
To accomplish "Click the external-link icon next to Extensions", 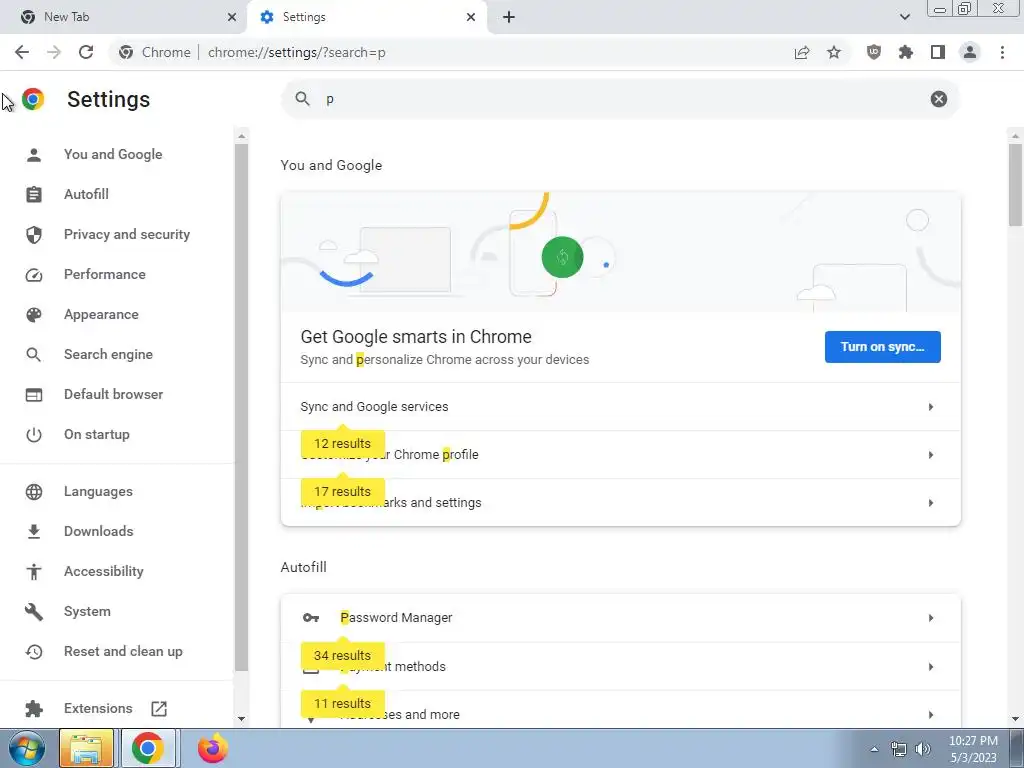I will point(159,709).
